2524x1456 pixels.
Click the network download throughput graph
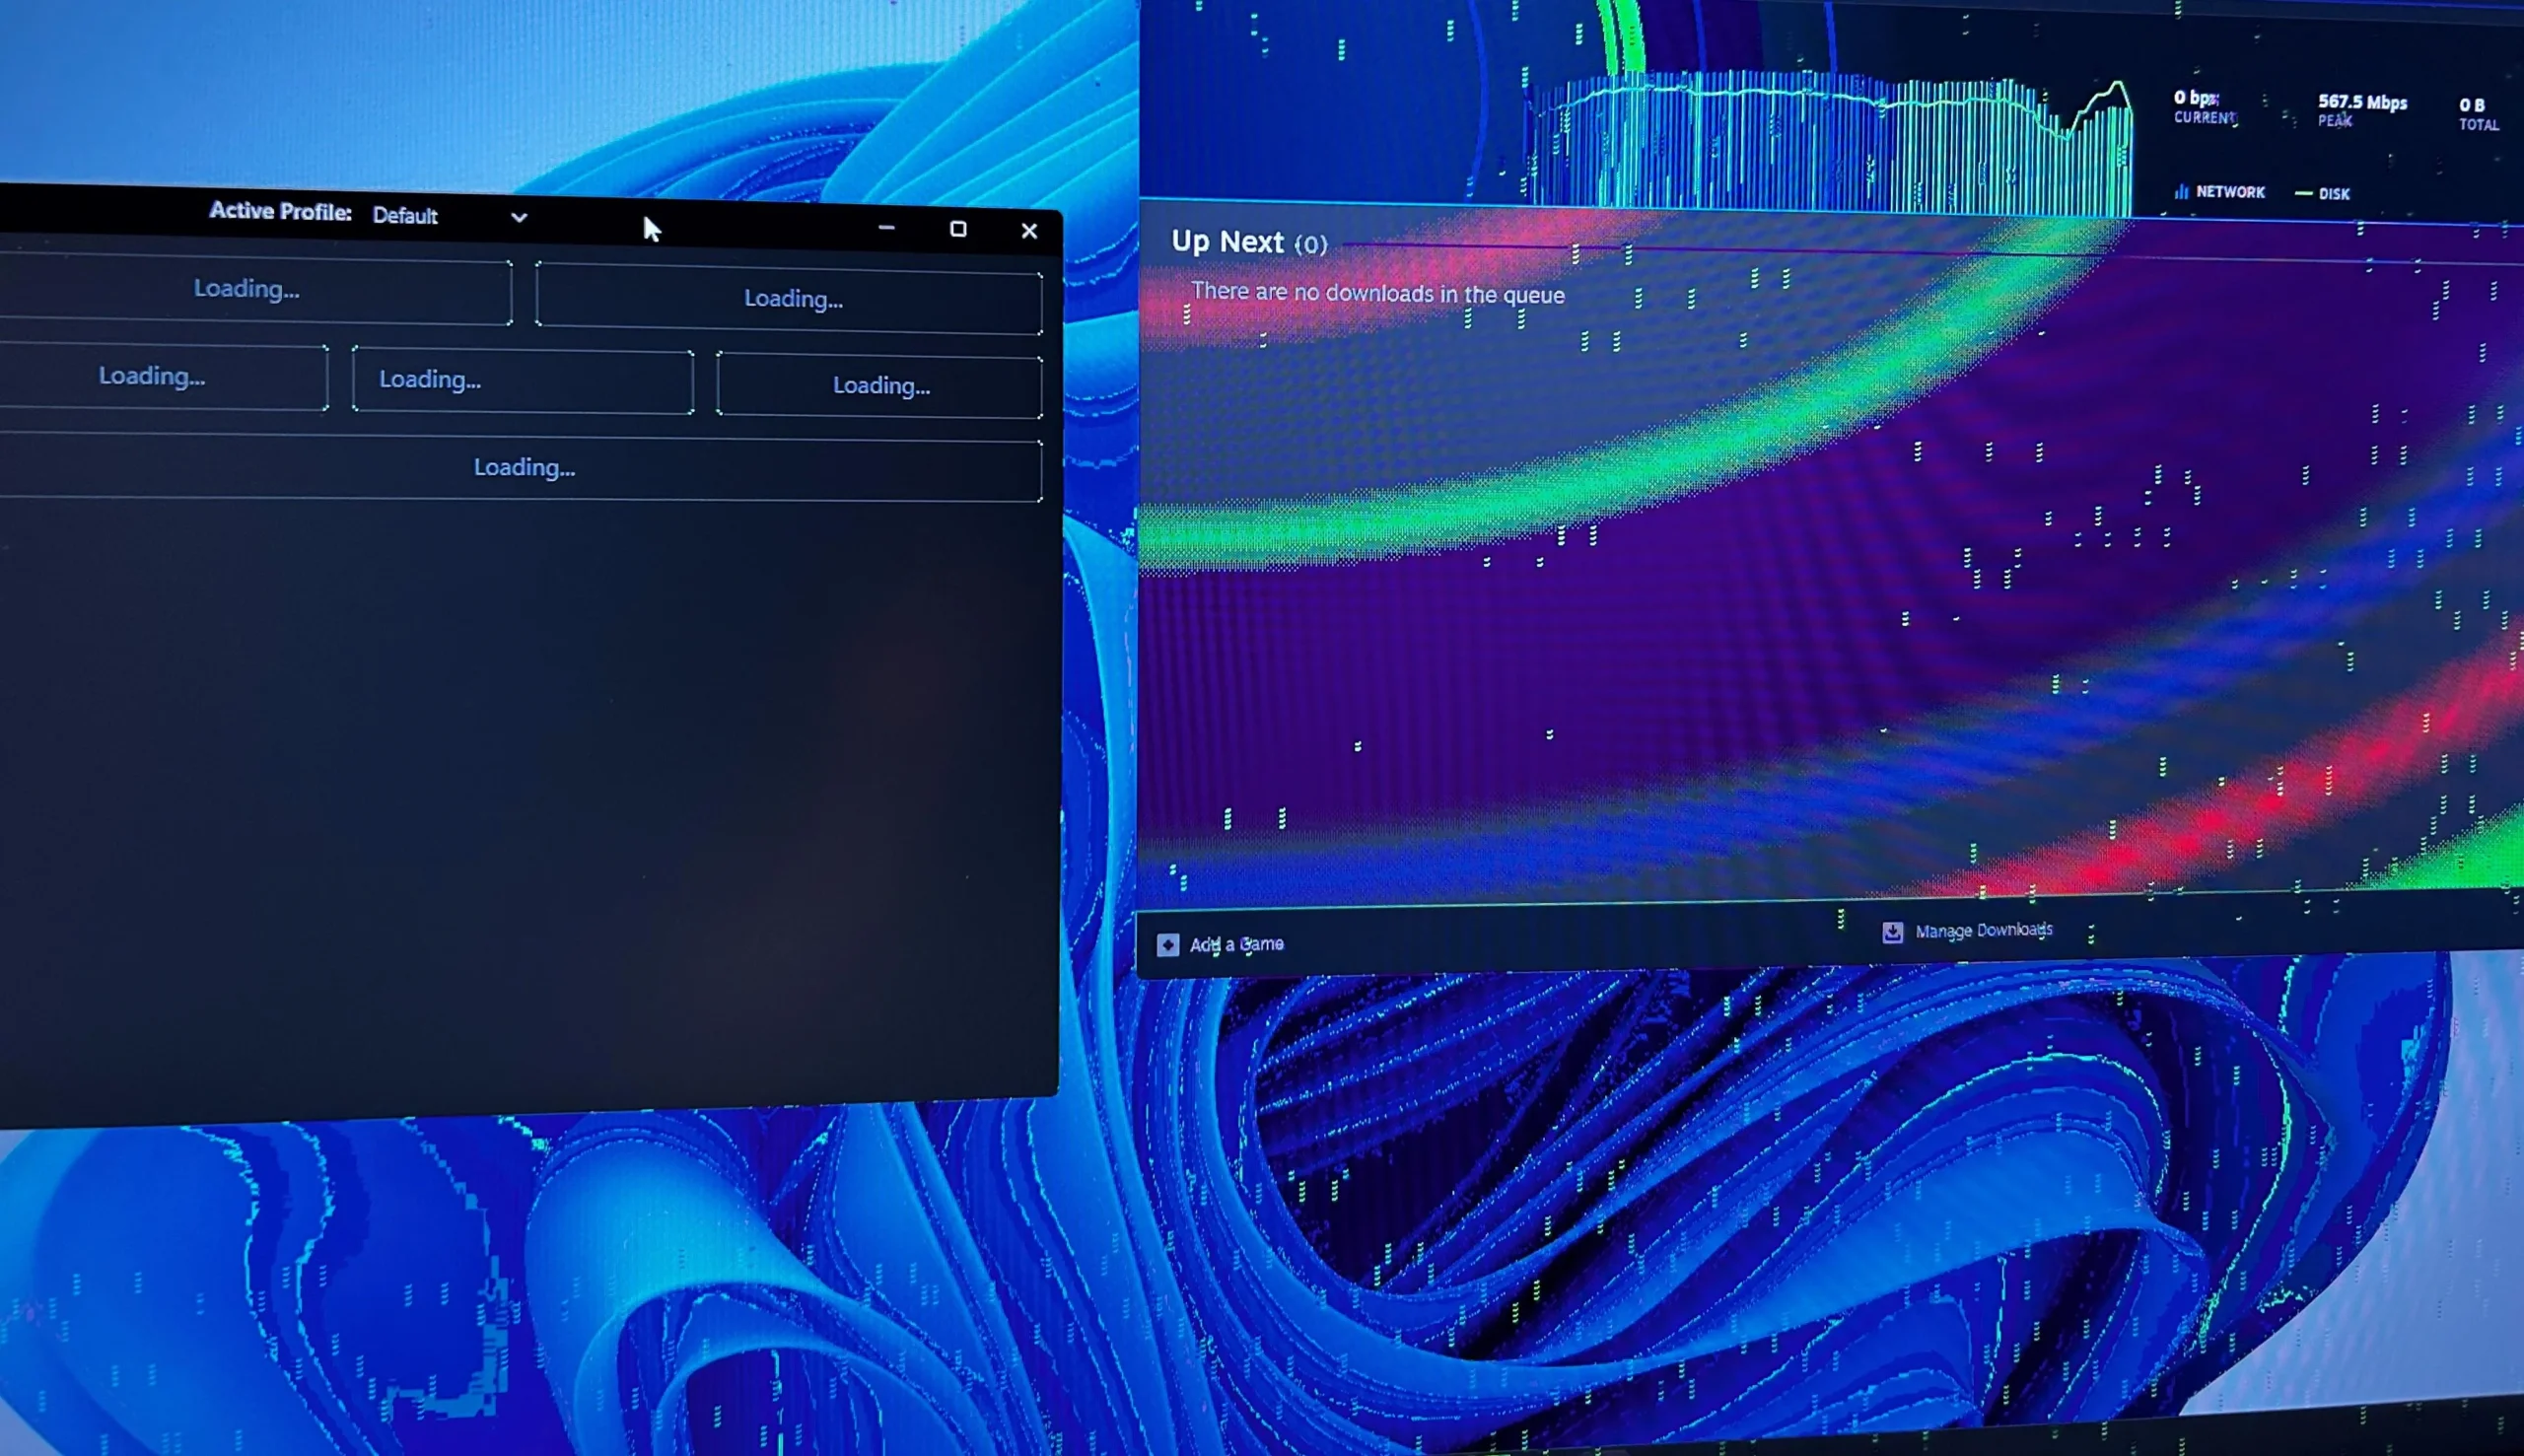[x=1830, y=140]
